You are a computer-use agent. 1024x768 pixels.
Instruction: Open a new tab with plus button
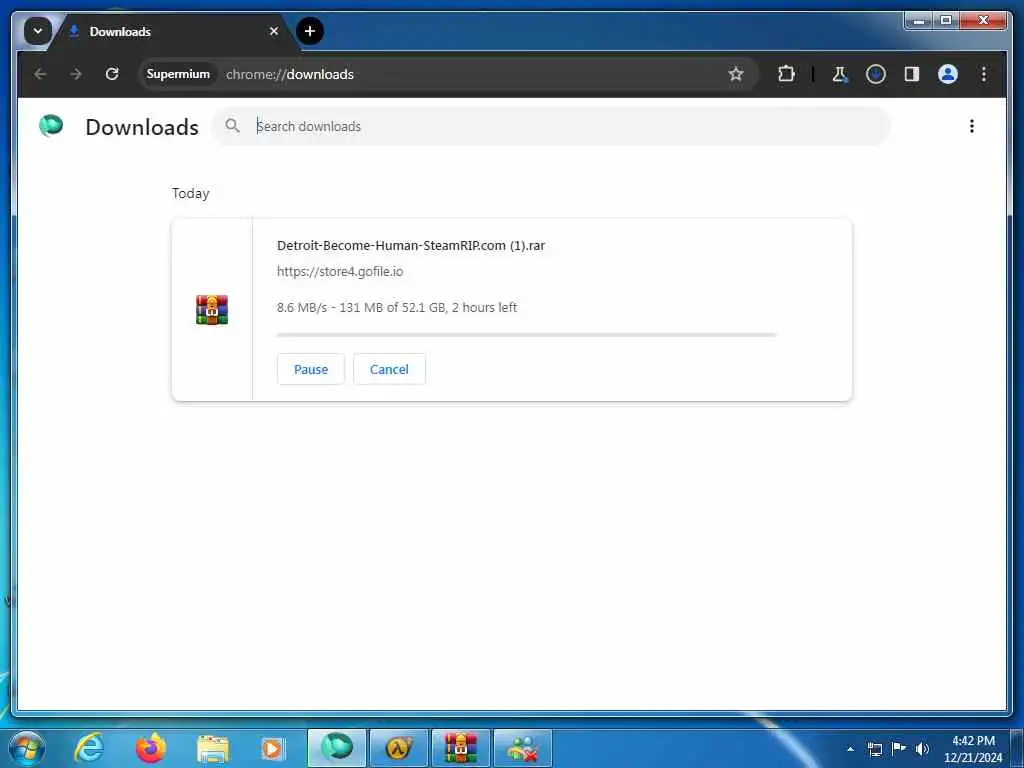(310, 31)
